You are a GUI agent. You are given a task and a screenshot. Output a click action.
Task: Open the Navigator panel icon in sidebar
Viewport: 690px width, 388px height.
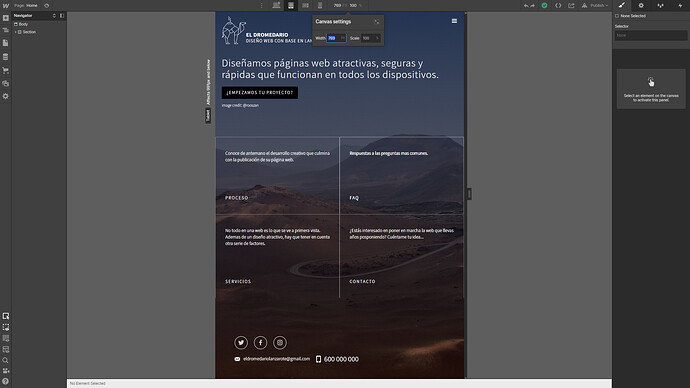tap(6, 30)
